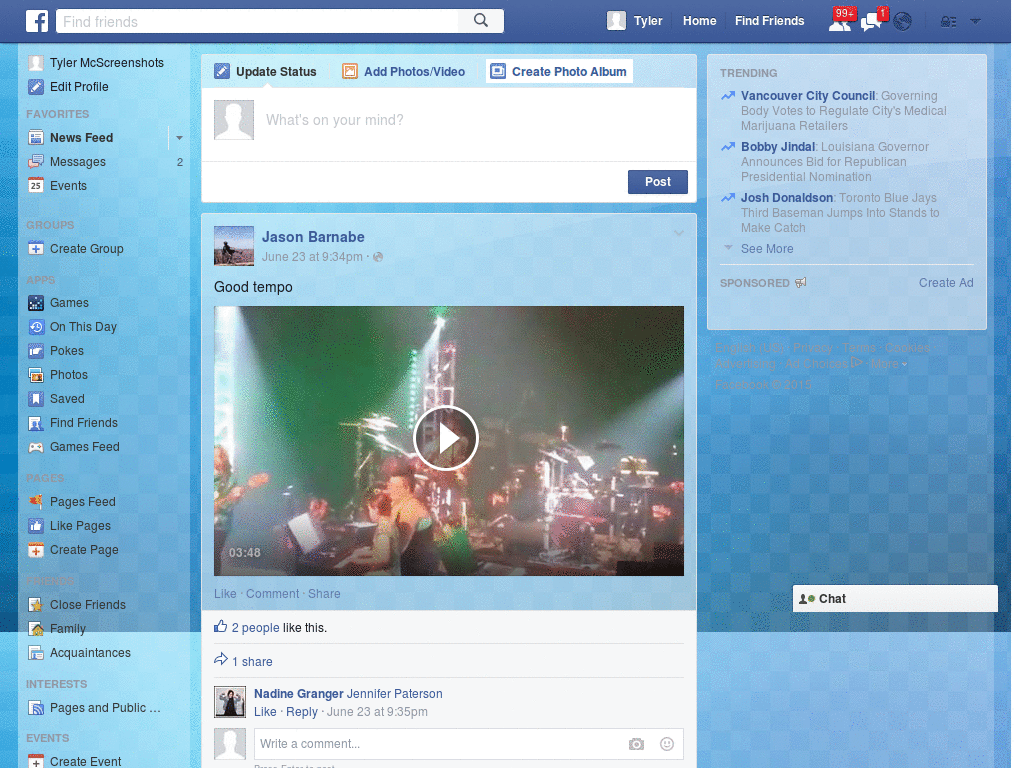Viewport: 1024px width, 768px height.
Task: Open Acquaintances list icon
Action: tap(36, 653)
